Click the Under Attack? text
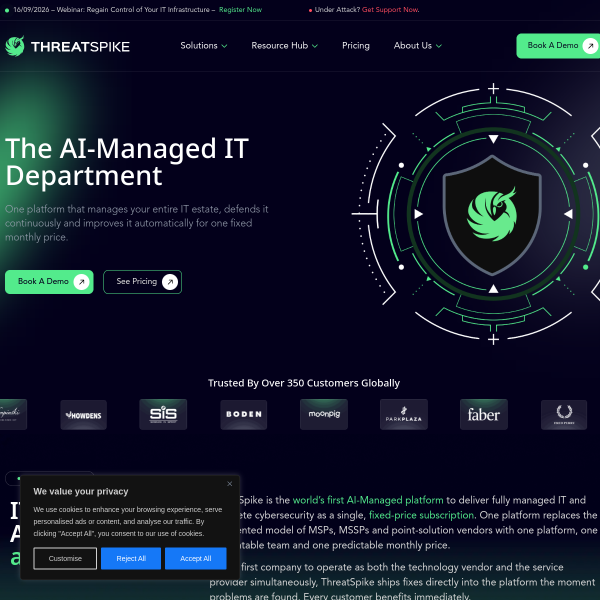600x600 pixels. pyautogui.click(x=337, y=10)
